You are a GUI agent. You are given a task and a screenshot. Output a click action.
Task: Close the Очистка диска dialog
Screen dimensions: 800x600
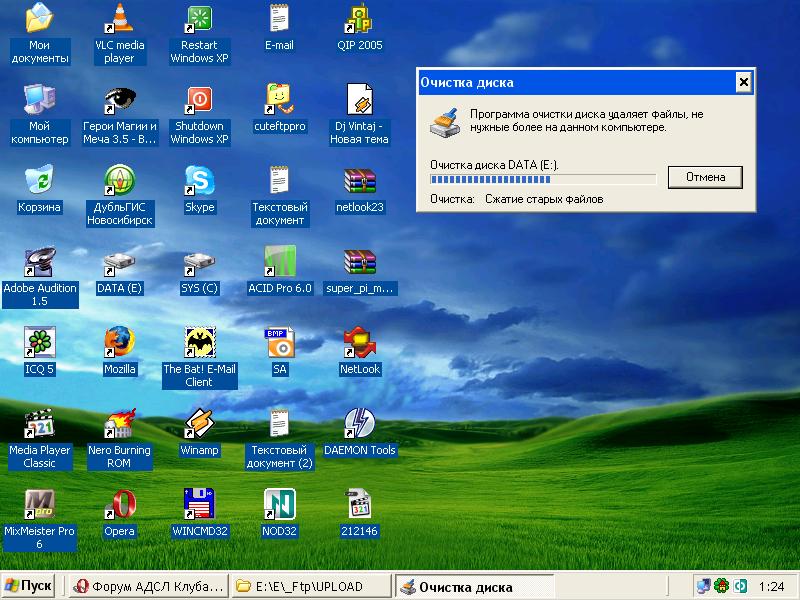[x=743, y=82]
